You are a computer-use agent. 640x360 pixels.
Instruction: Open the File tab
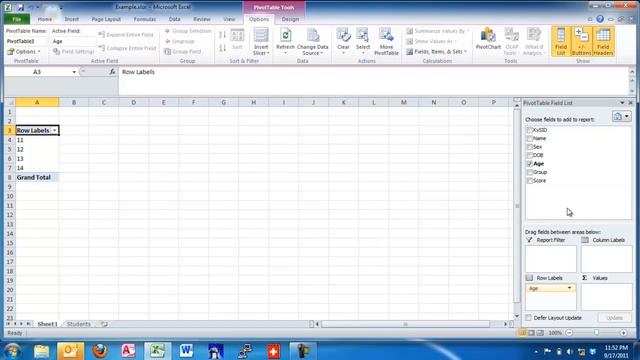(x=17, y=19)
